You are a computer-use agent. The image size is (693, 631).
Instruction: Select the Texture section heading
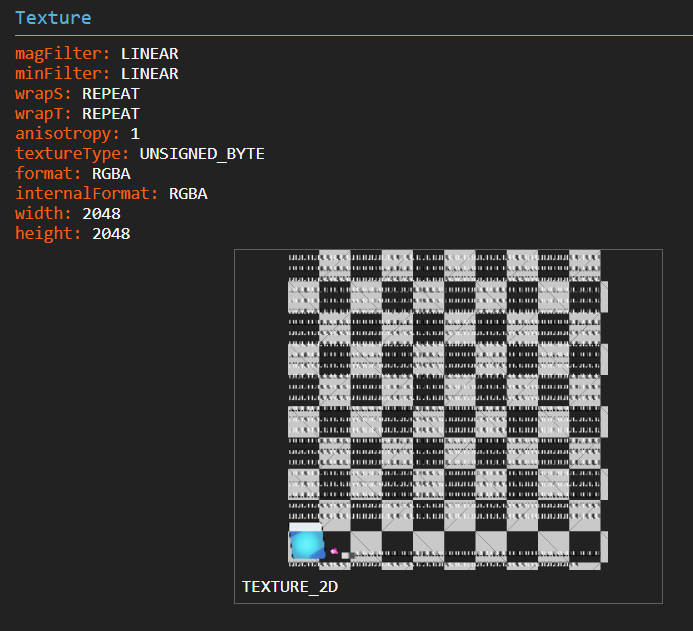pyautogui.click(x=53, y=18)
